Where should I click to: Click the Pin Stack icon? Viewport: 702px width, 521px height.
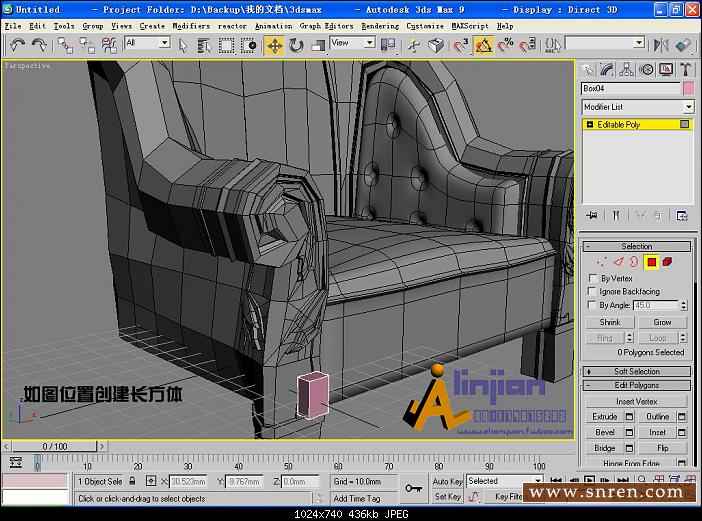point(591,216)
